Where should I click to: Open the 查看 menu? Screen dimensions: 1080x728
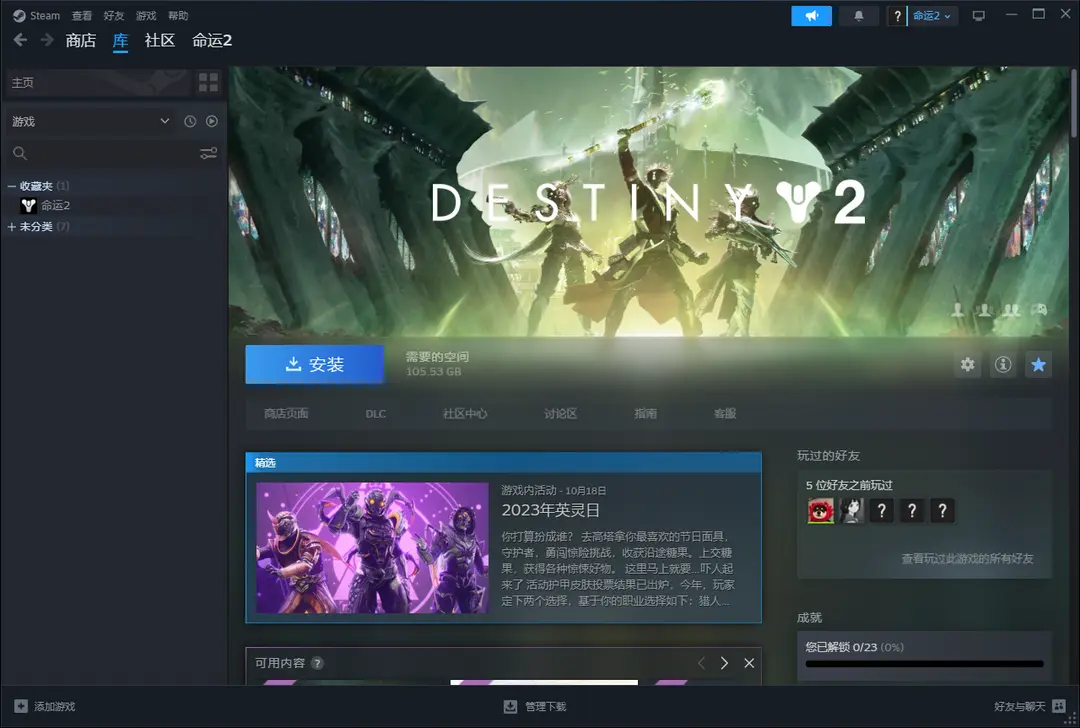(x=81, y=15)
